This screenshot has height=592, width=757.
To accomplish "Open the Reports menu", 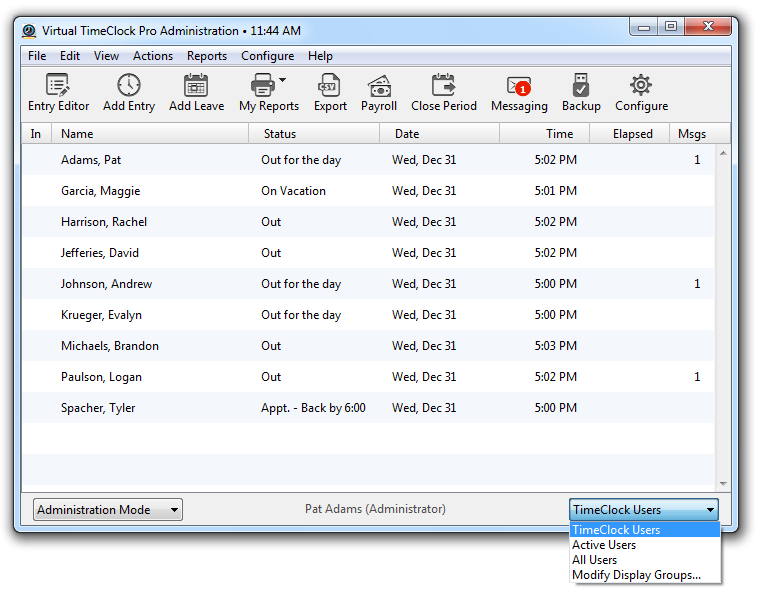I will (x=207, y=56).
